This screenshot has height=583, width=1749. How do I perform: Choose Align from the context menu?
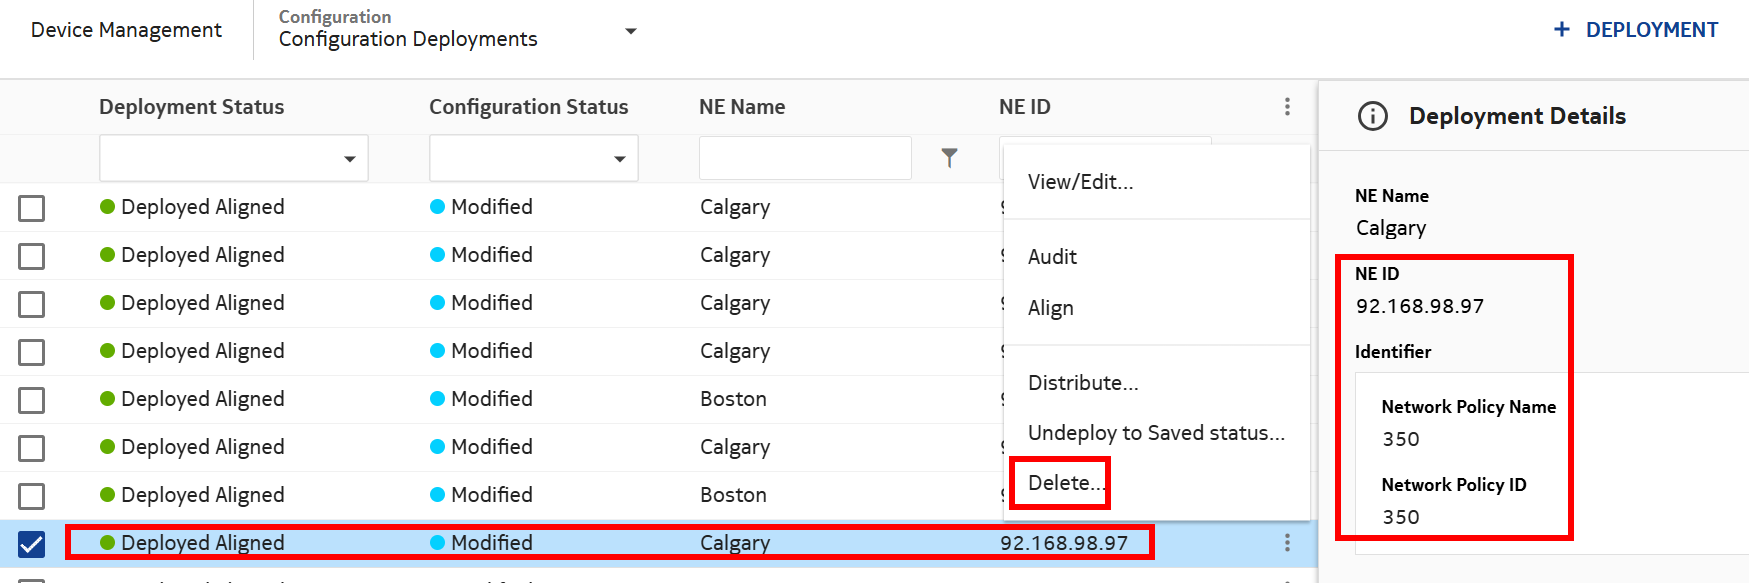click(x=1050, y=308)
